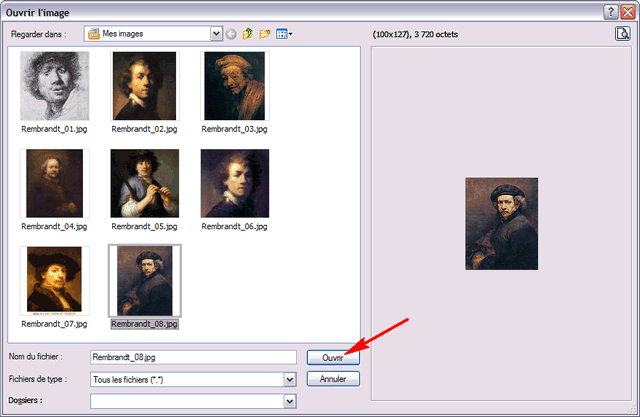
Task: Click the highlighted Rembrandt_08.jpg file name
Action: pyautogui.click(x=144, y=324)
